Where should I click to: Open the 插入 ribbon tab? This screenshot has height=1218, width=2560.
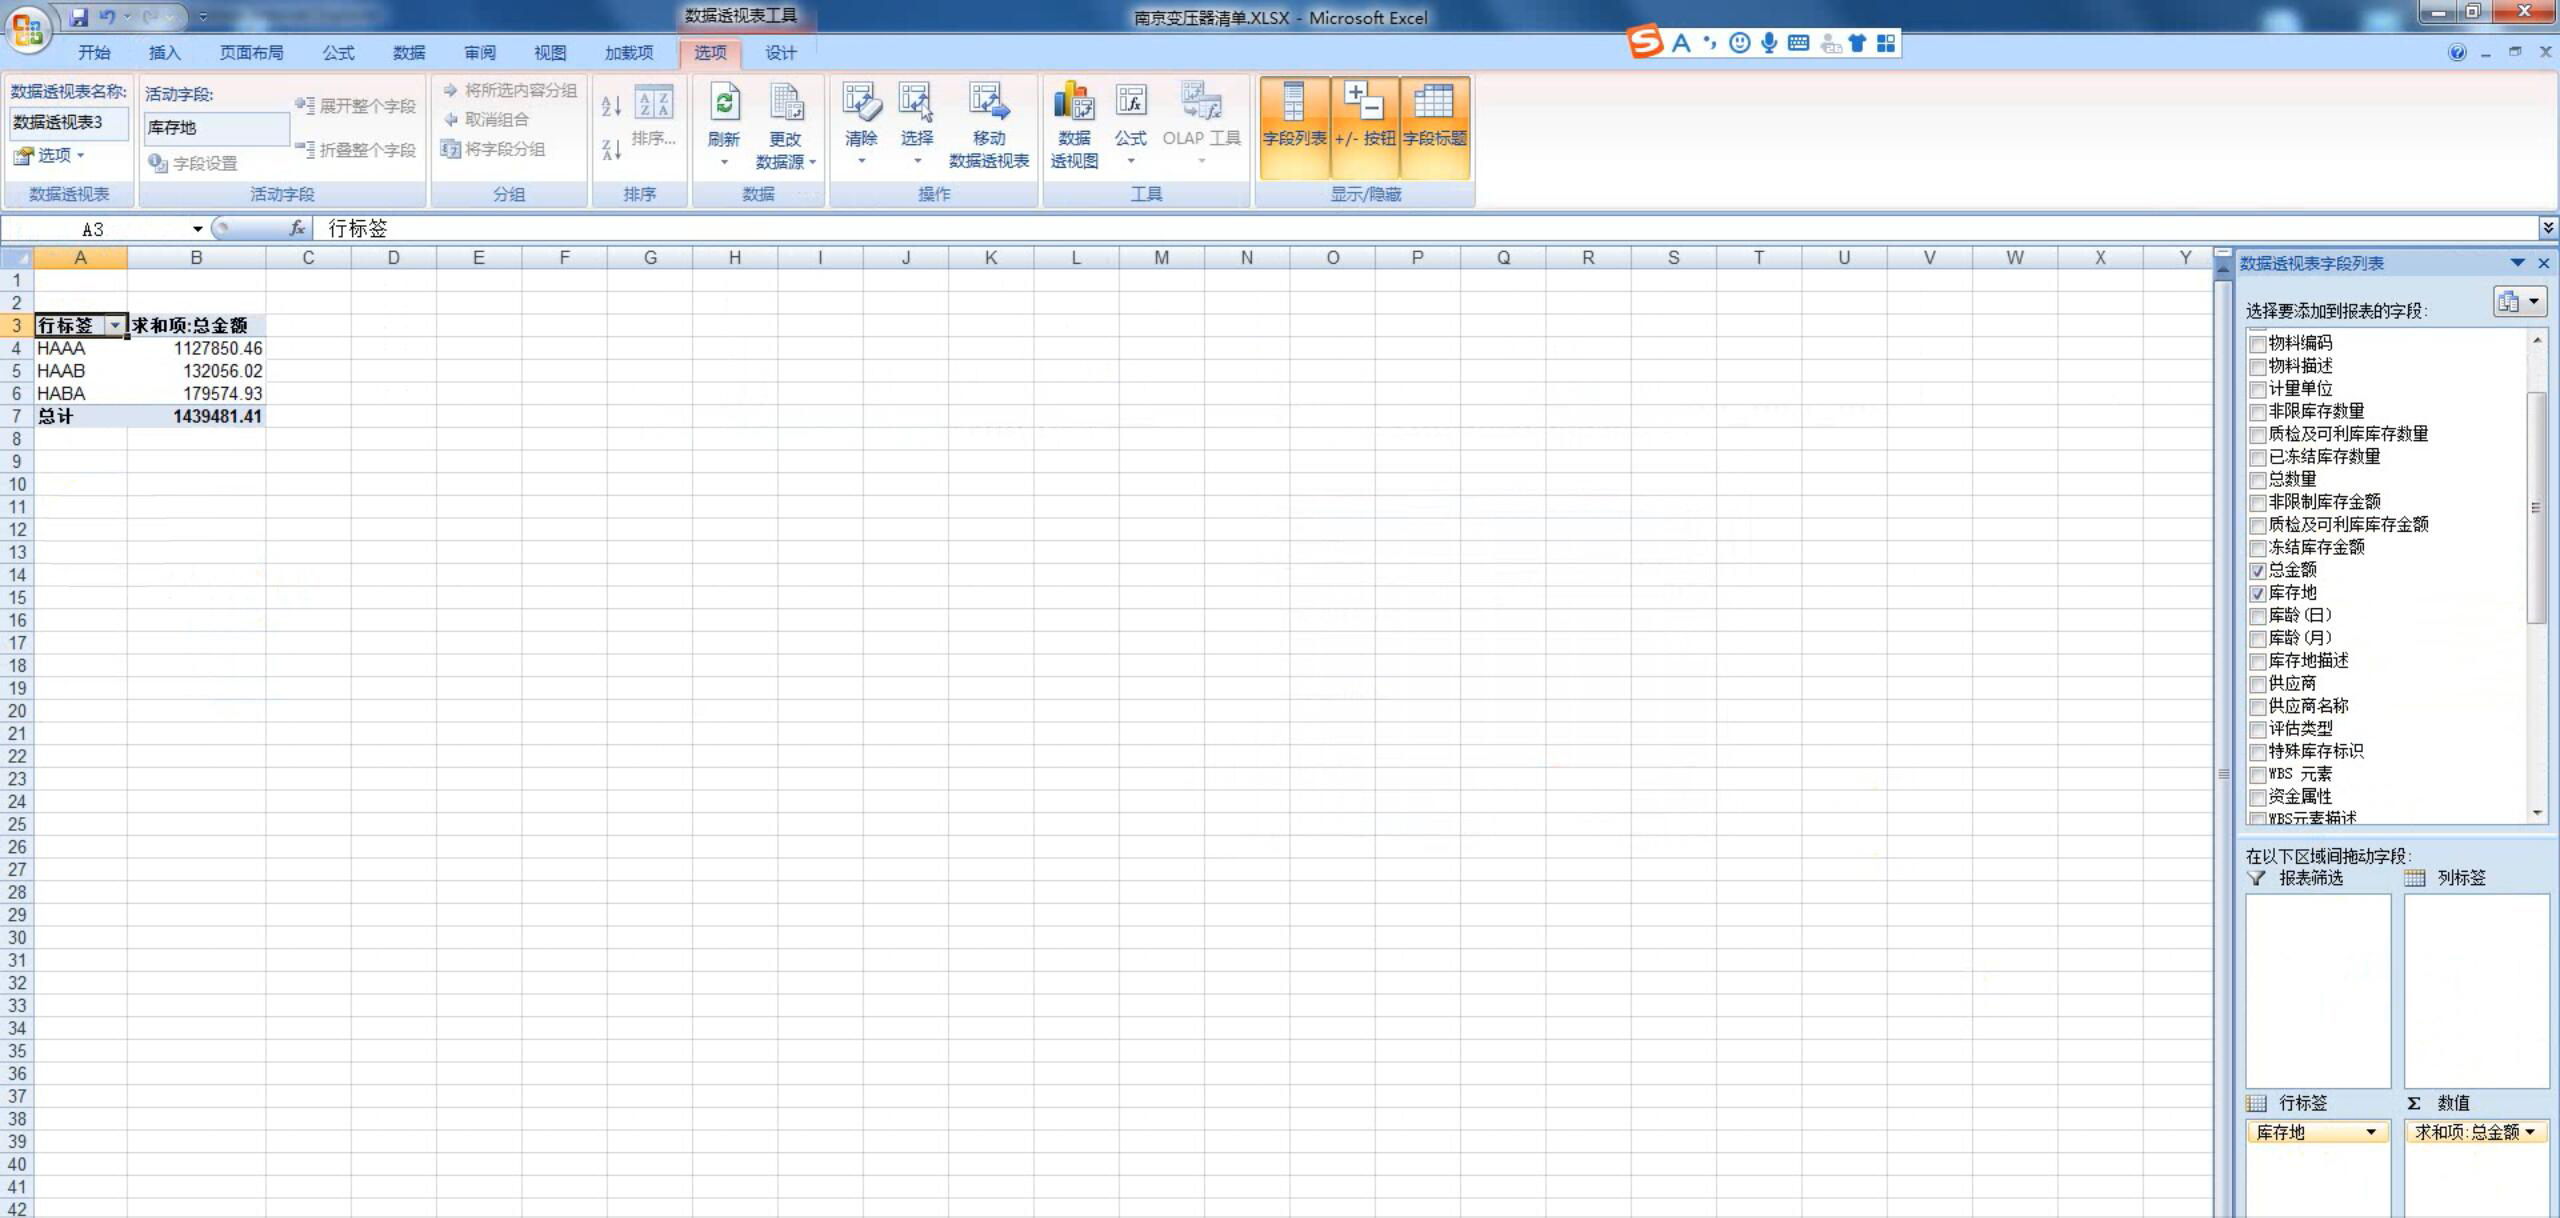(164, 53)
